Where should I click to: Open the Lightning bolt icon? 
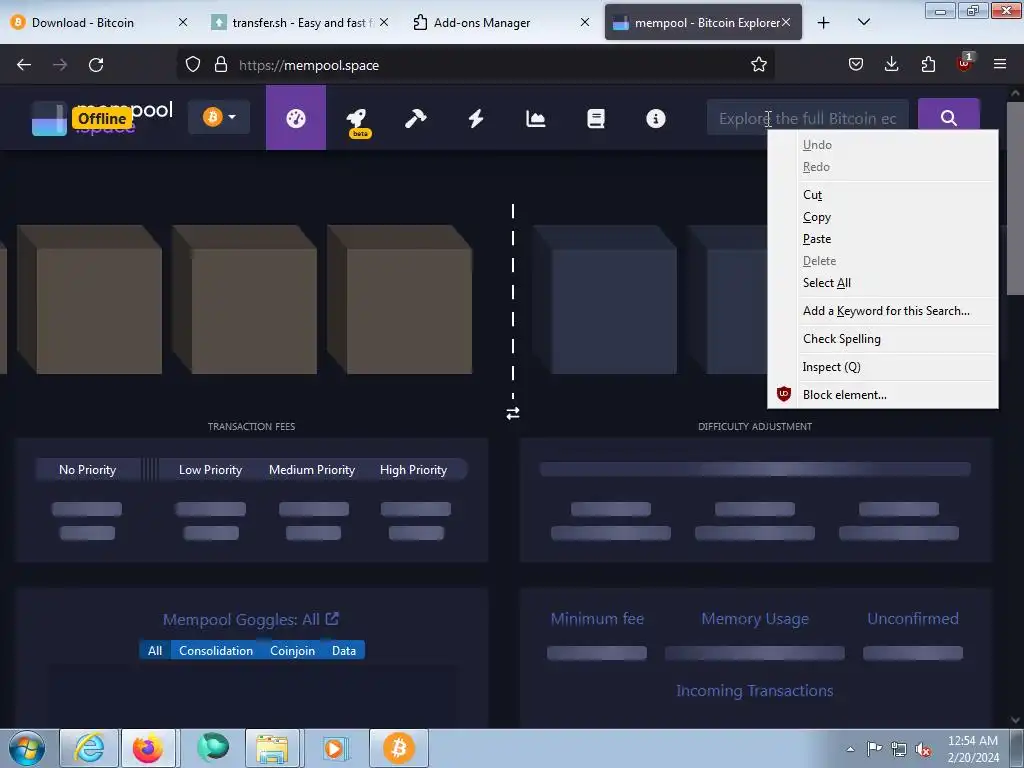tap(476, 118)
